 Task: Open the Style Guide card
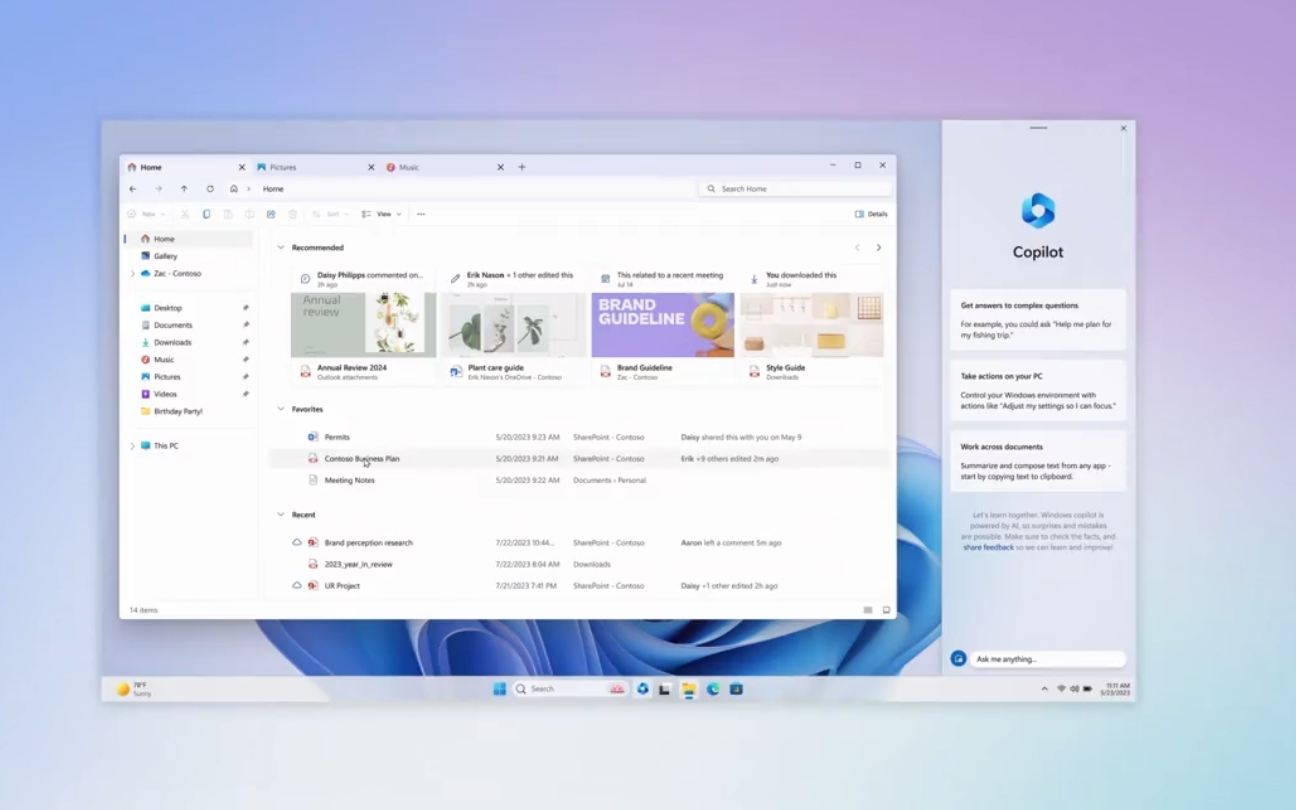(x=811, y=324)
